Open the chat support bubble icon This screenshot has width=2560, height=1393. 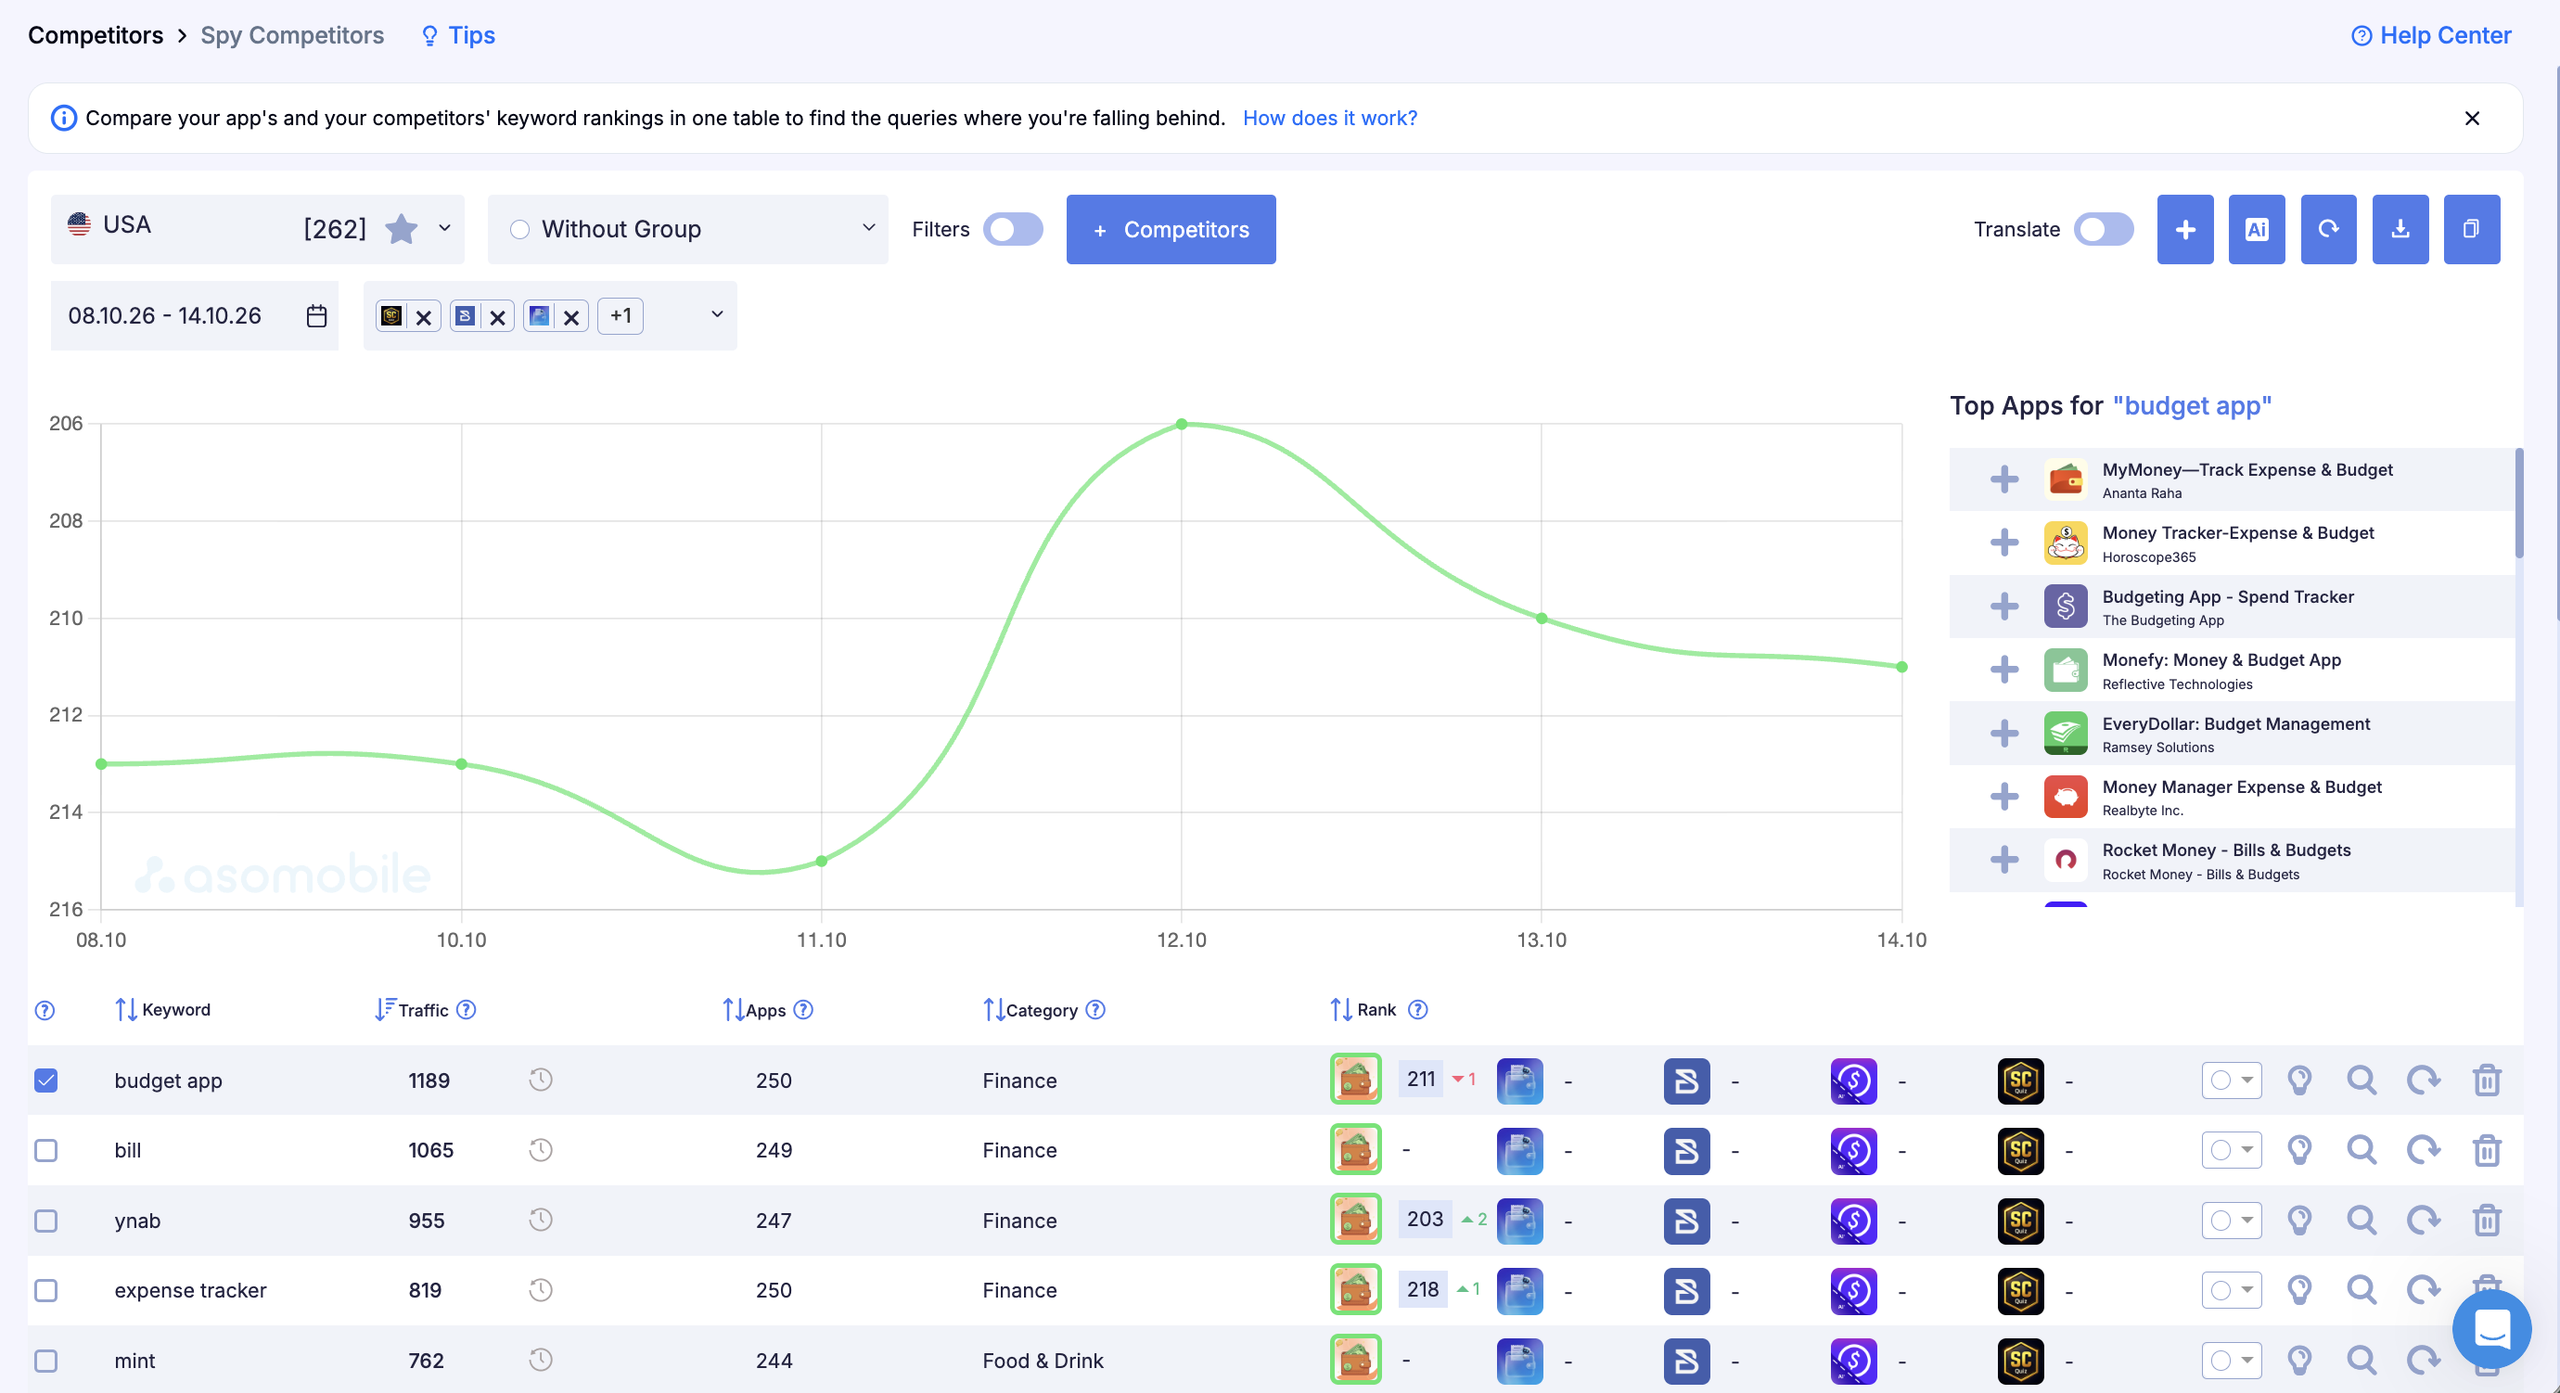[x=2491, y=1329]
